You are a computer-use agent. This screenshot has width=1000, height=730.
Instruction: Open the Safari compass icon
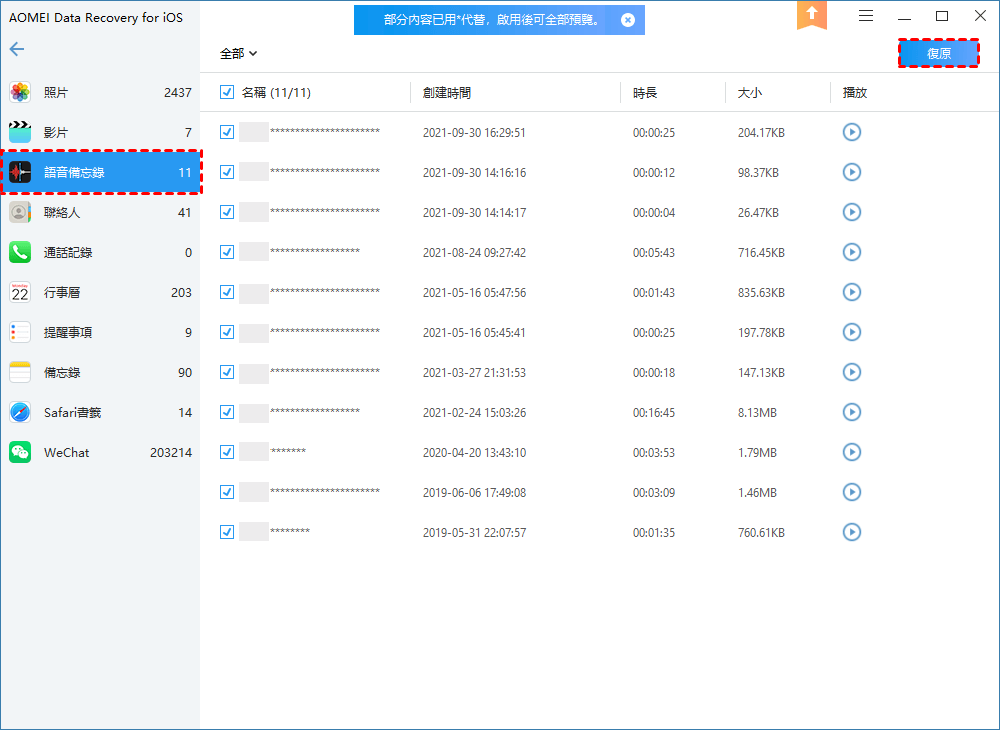[20, 412]
